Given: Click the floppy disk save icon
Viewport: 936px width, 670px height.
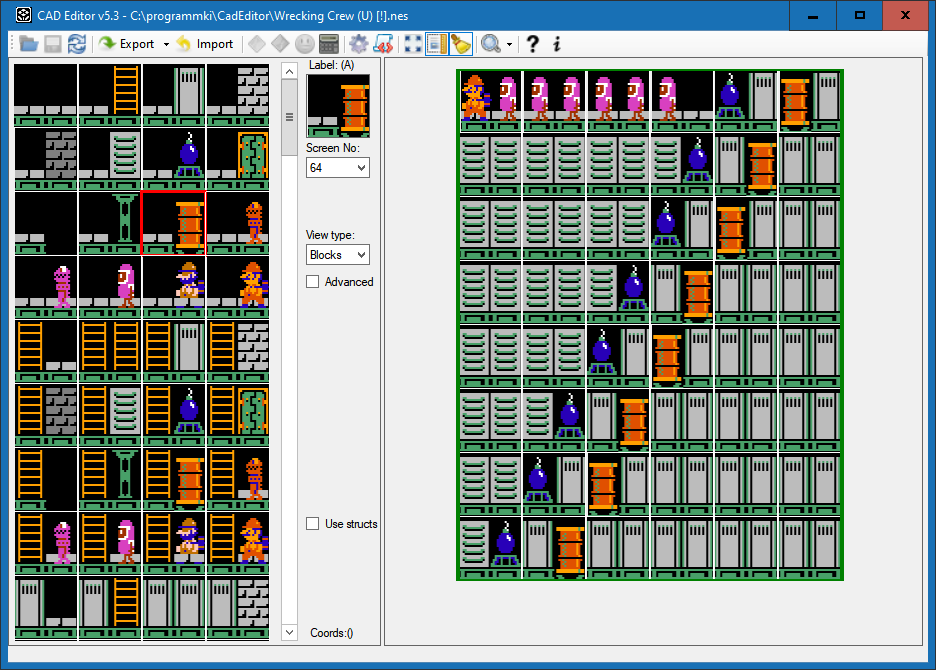Looking at the screenshot, I should pos(53,44).
